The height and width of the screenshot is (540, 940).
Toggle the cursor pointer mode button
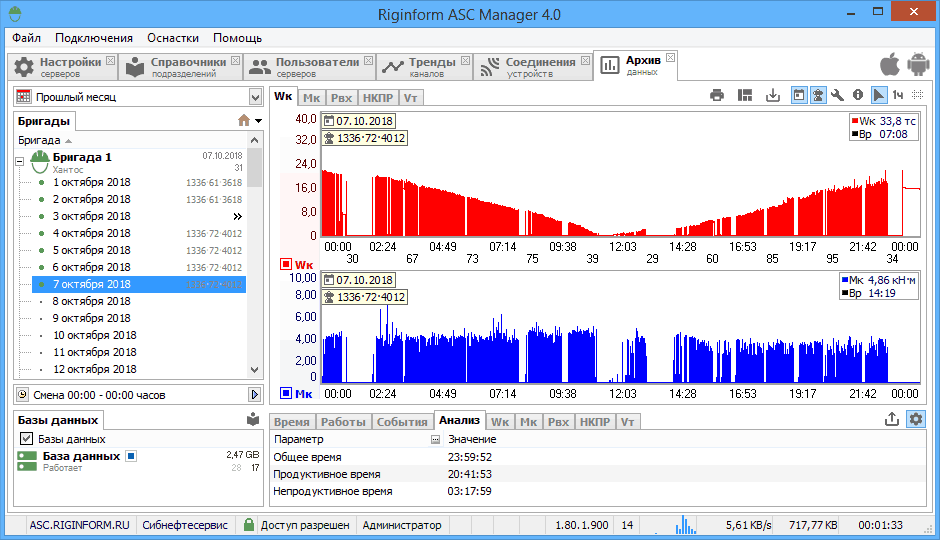(878, 95)
